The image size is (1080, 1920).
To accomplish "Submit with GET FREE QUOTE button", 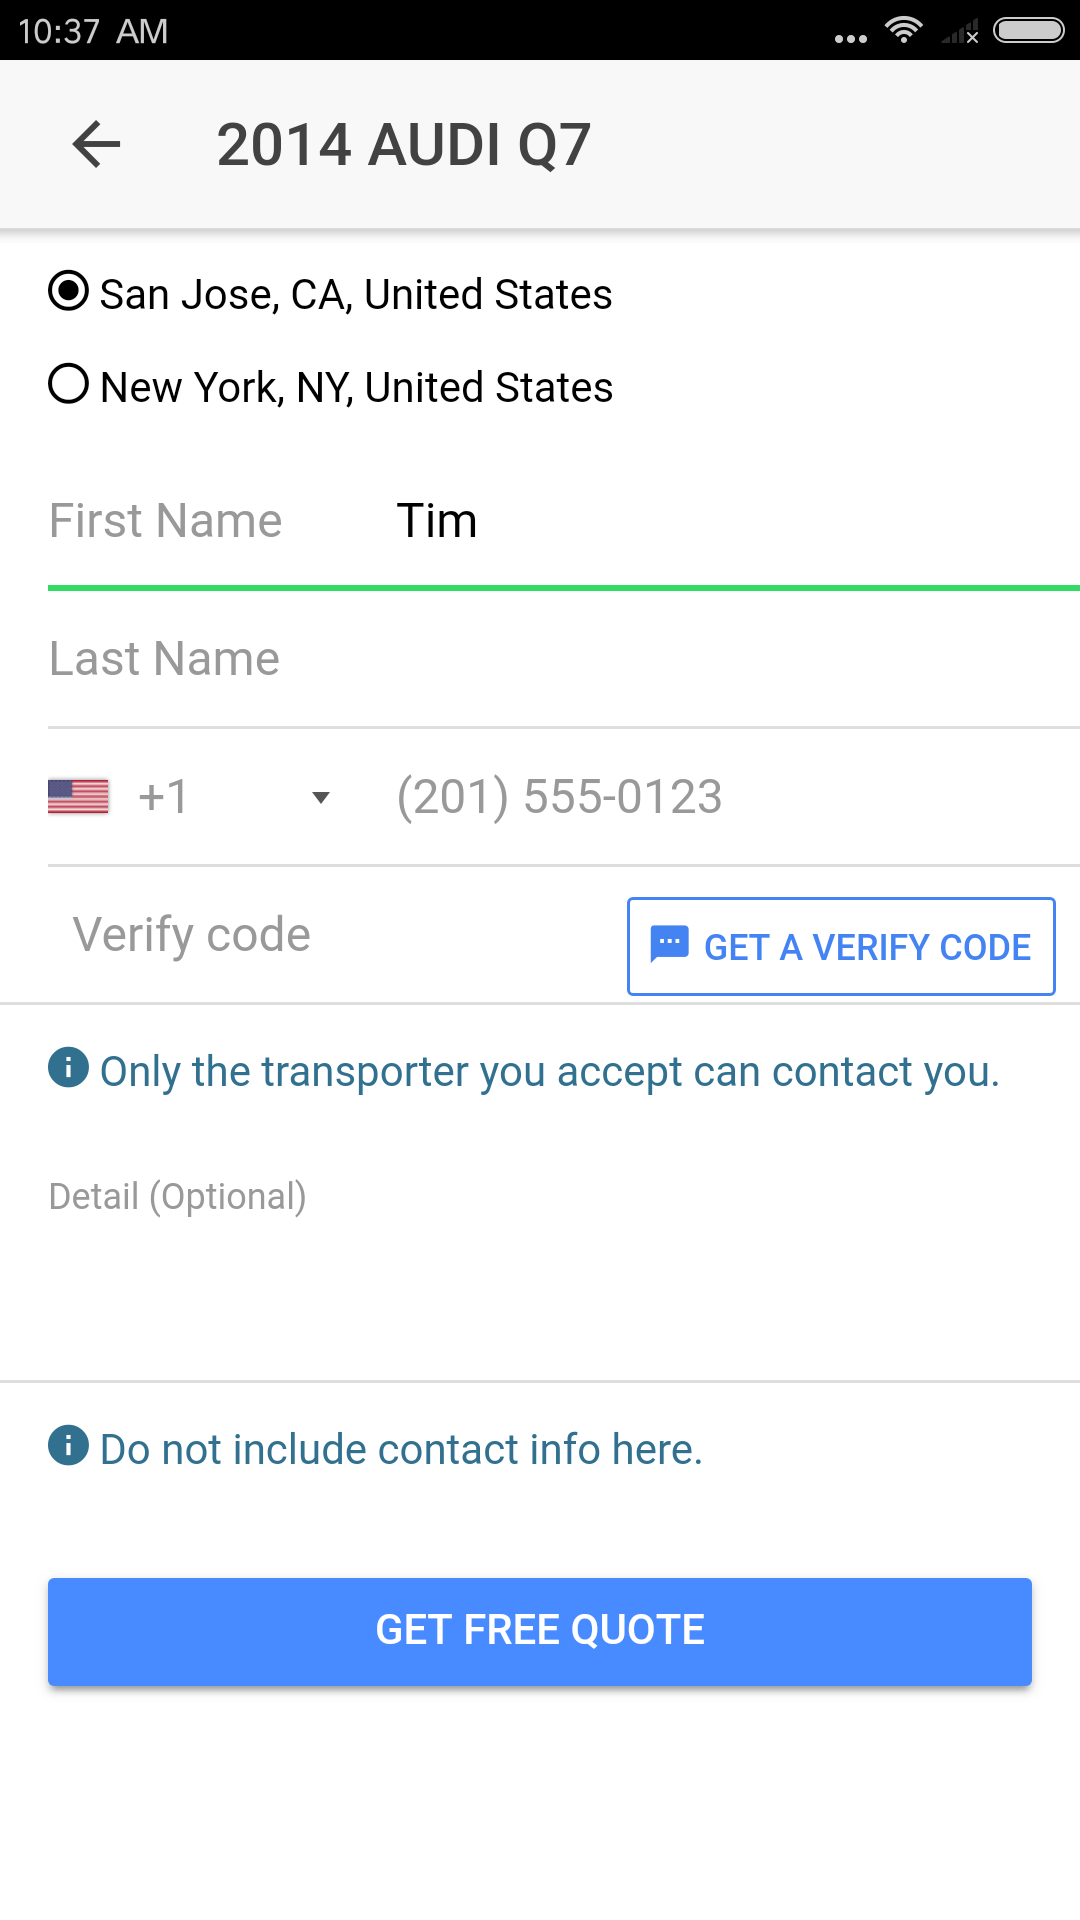I will click(540, 1631).
